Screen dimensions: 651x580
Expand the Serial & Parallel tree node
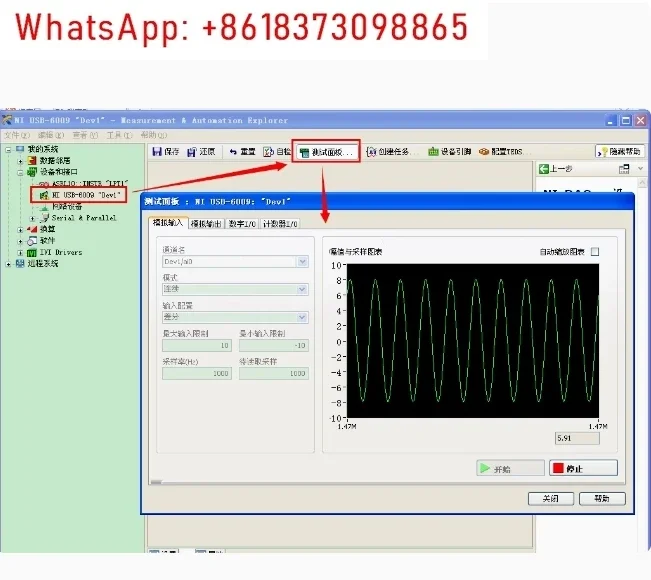[32, 218]
